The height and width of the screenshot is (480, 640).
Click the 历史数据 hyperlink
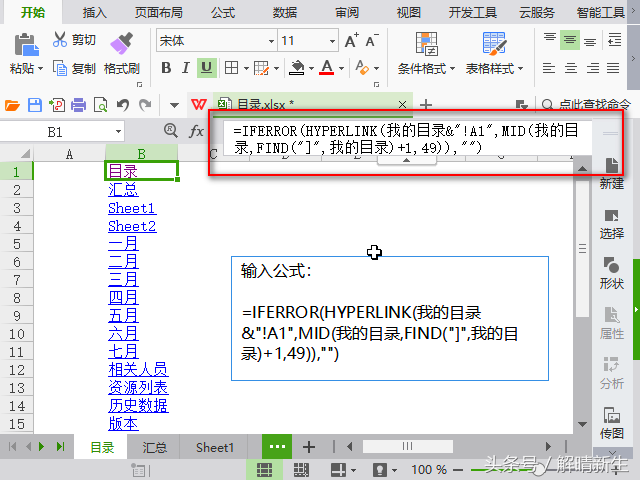point(138,405)
